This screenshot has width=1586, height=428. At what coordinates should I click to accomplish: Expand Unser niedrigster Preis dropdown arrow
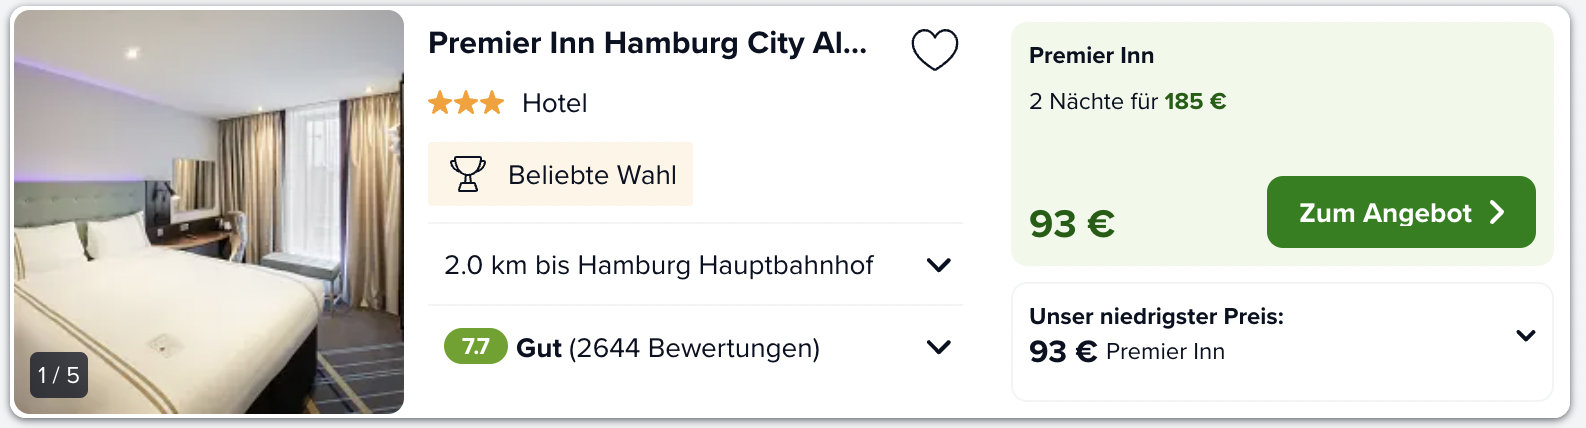(1526, 335)
